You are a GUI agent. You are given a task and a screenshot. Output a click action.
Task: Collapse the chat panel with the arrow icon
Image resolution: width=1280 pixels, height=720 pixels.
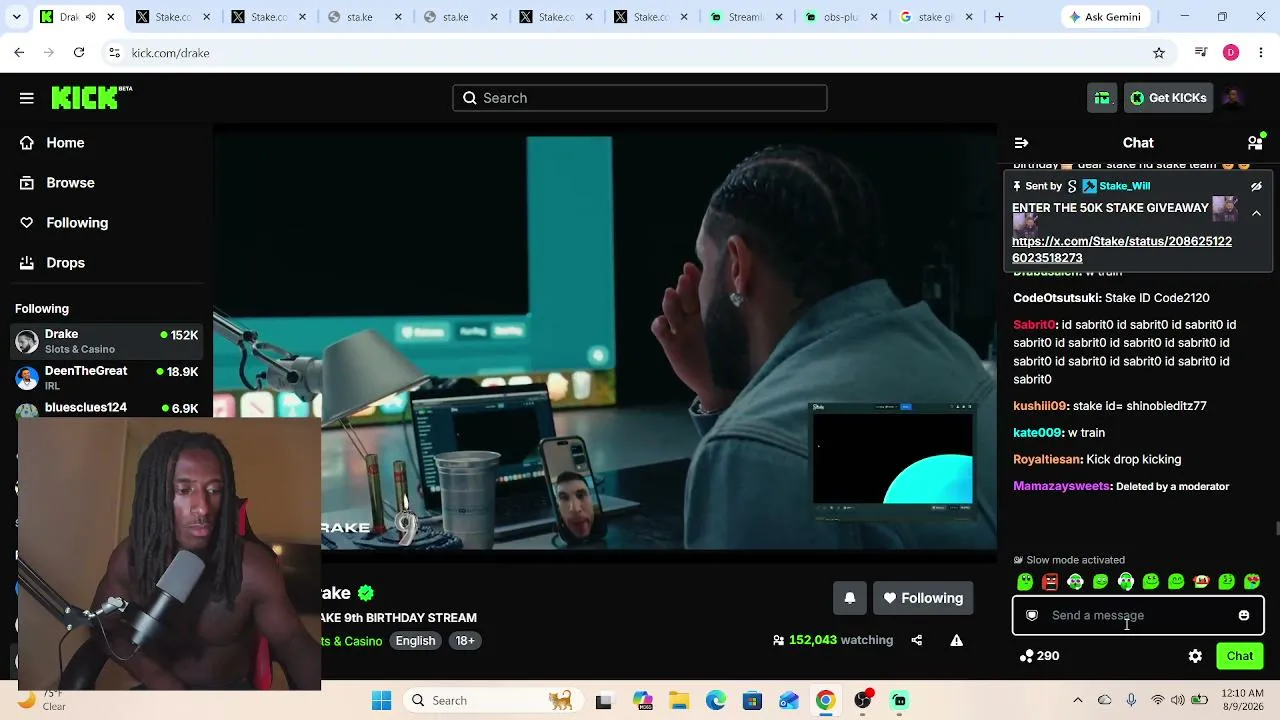coord(1021,143)
